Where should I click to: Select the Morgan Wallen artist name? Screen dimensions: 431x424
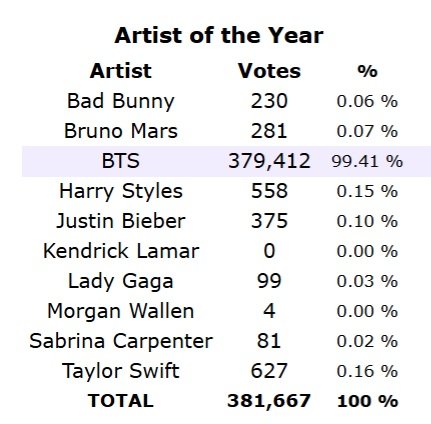[x=121, y=311]
